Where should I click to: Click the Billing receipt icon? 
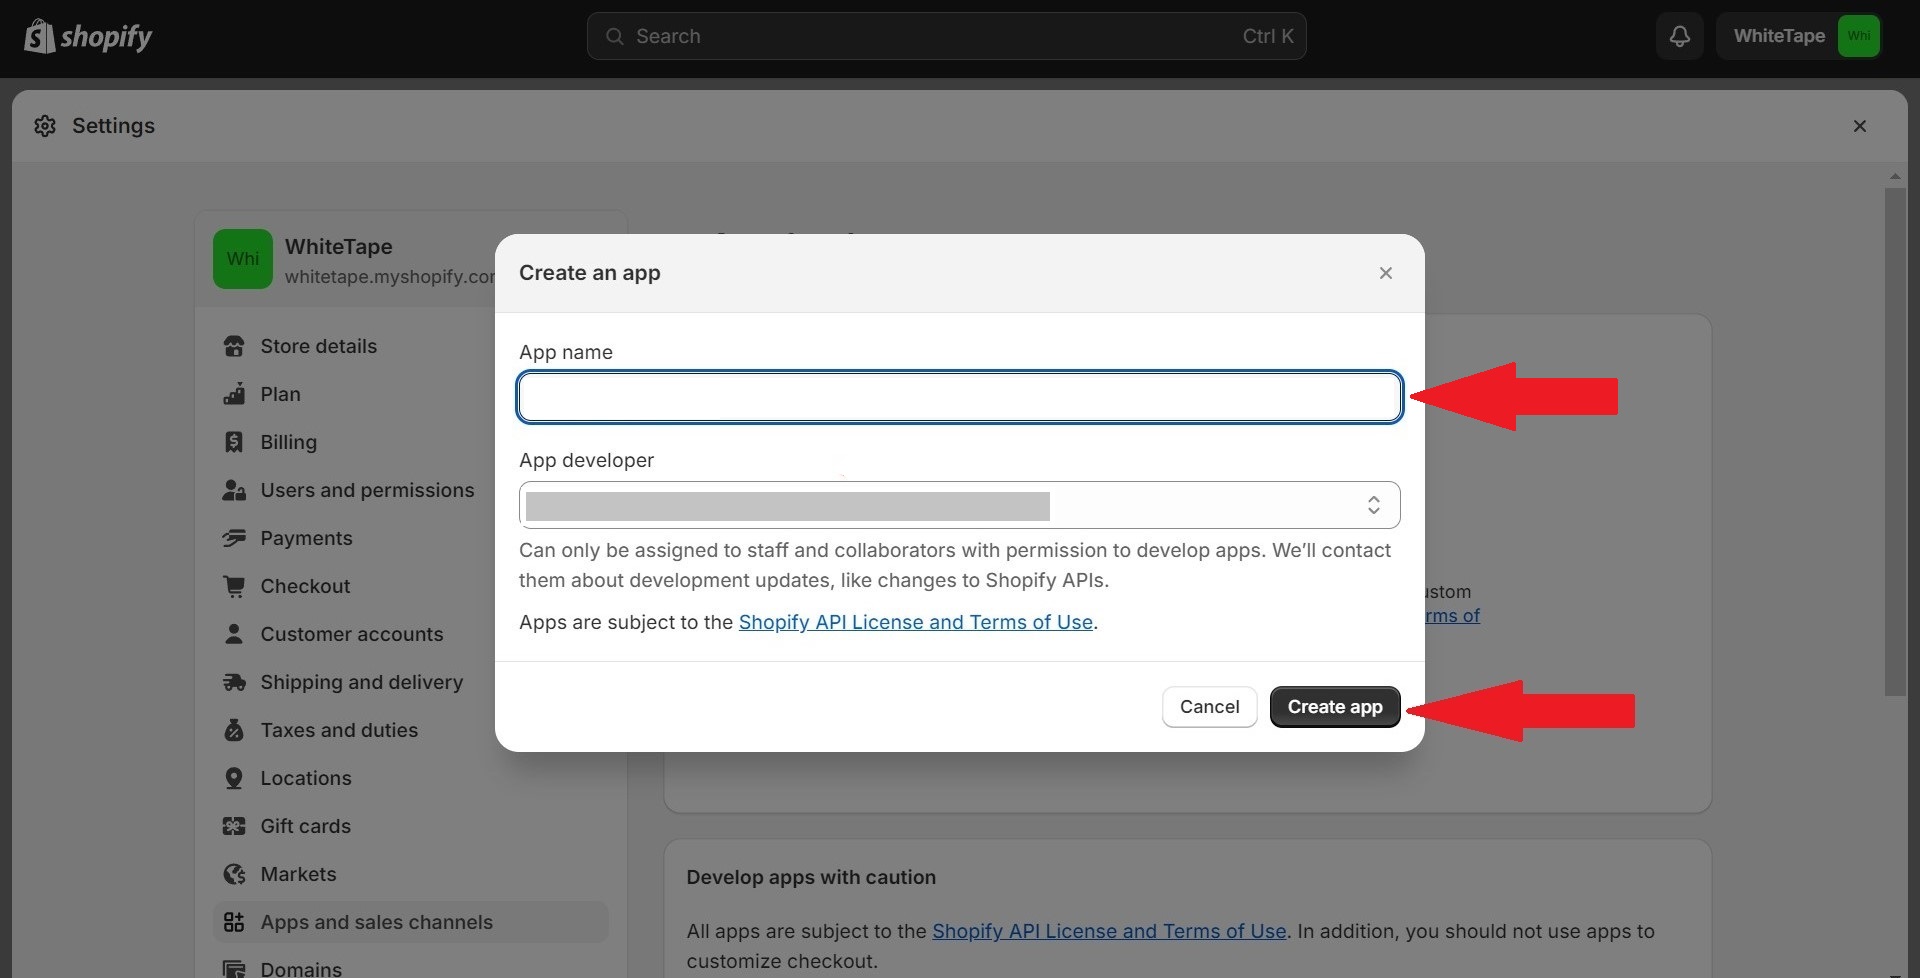point(234,442)
